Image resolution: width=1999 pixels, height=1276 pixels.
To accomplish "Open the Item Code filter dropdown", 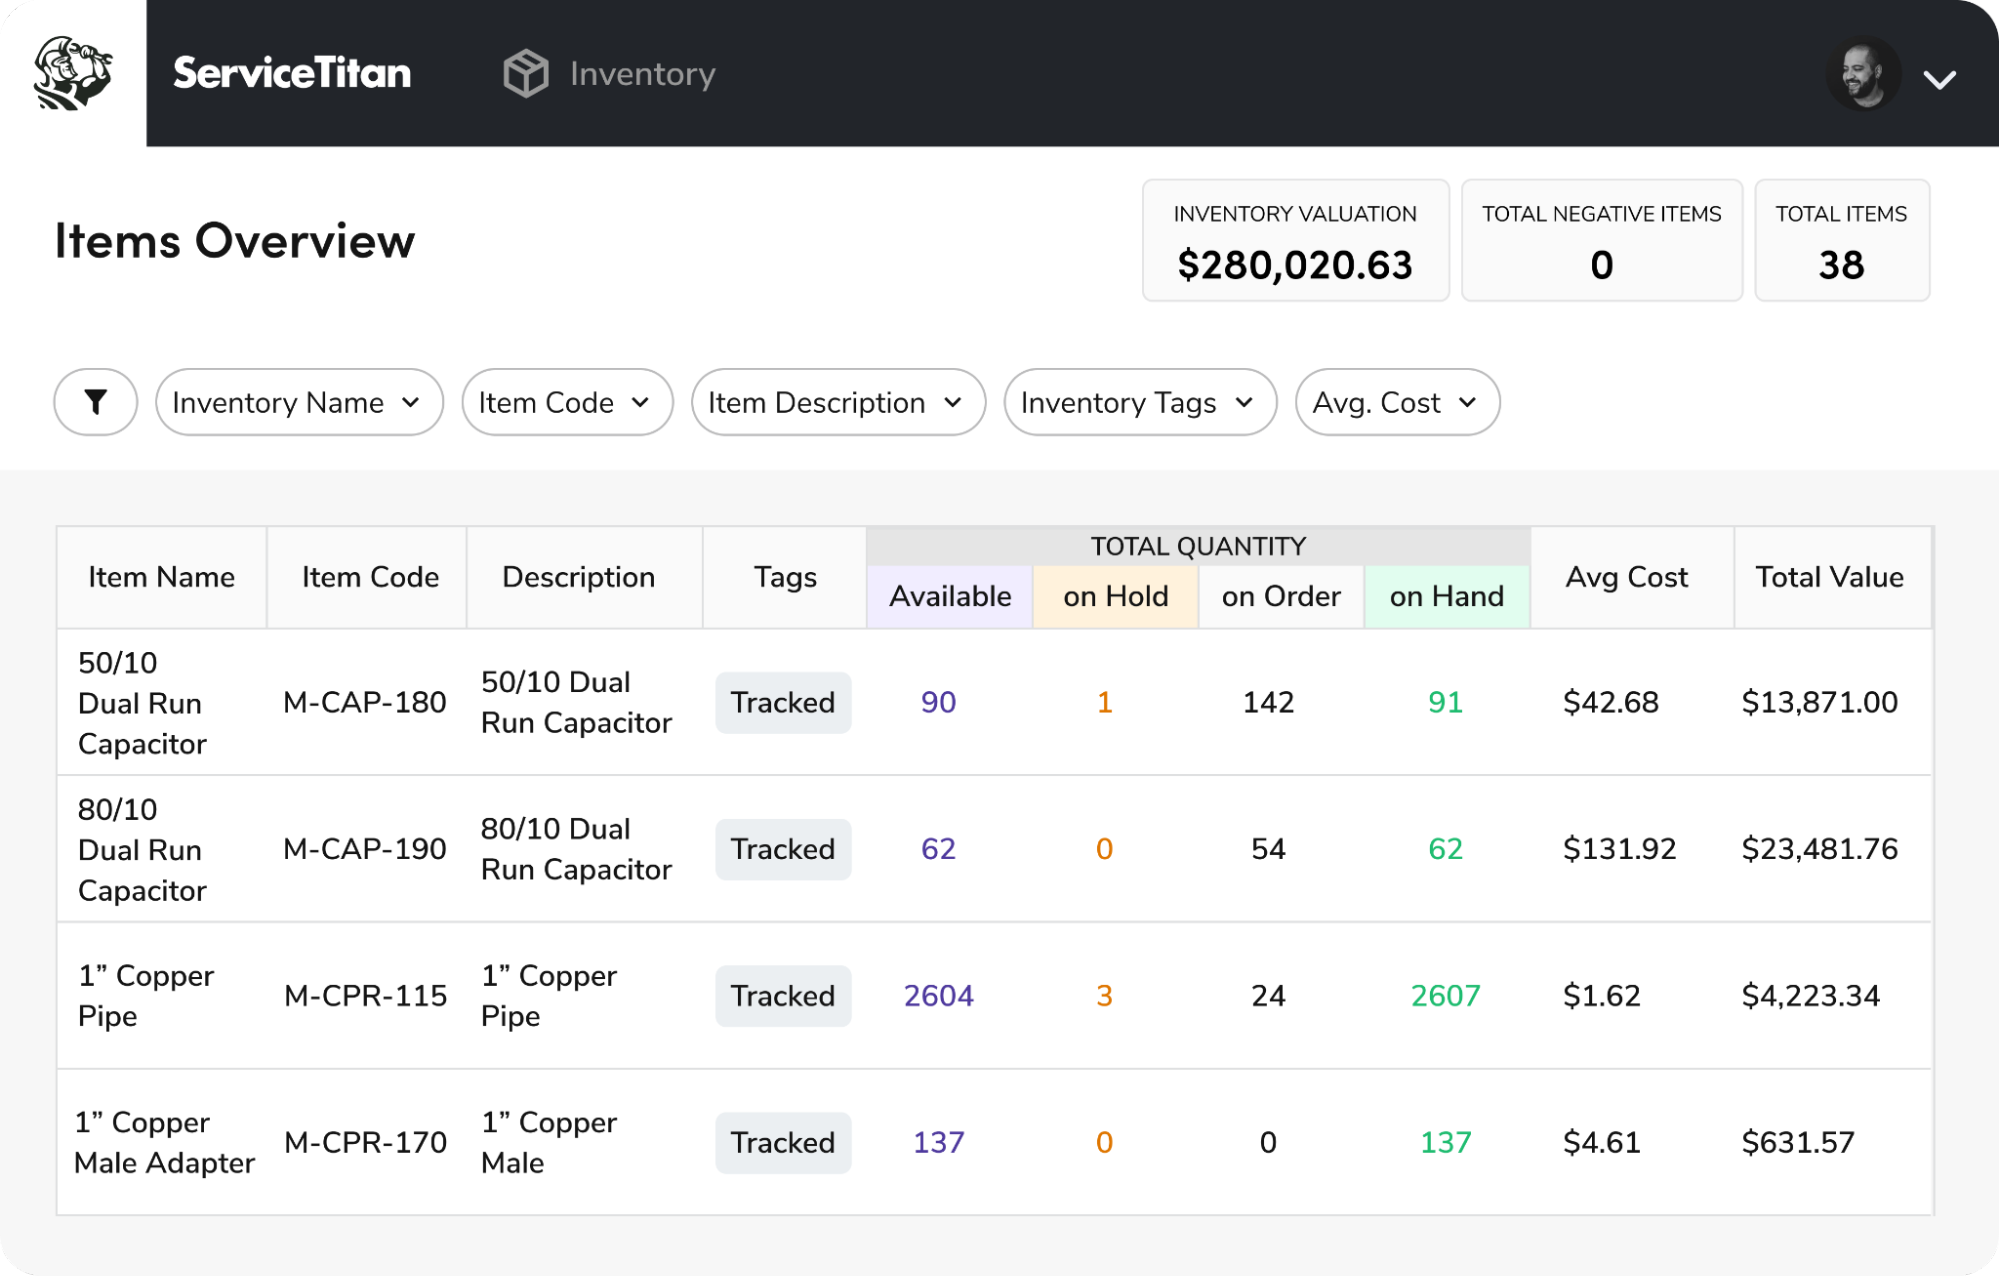I will click(x=566, y=402).
